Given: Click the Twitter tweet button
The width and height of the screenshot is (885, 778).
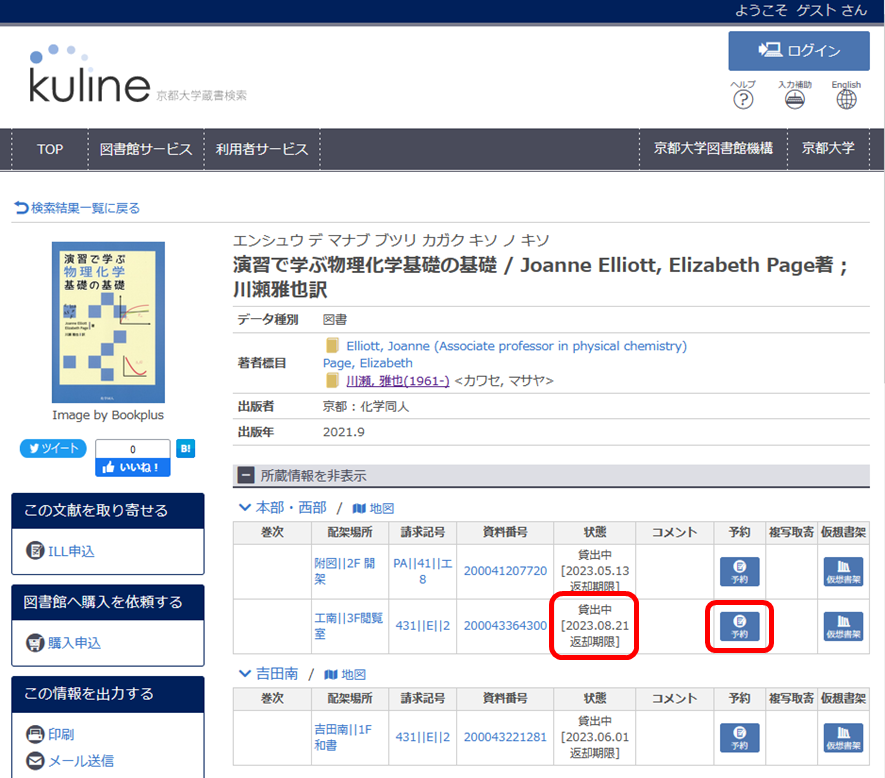Looking at the screenshot, I should (53, 449).
